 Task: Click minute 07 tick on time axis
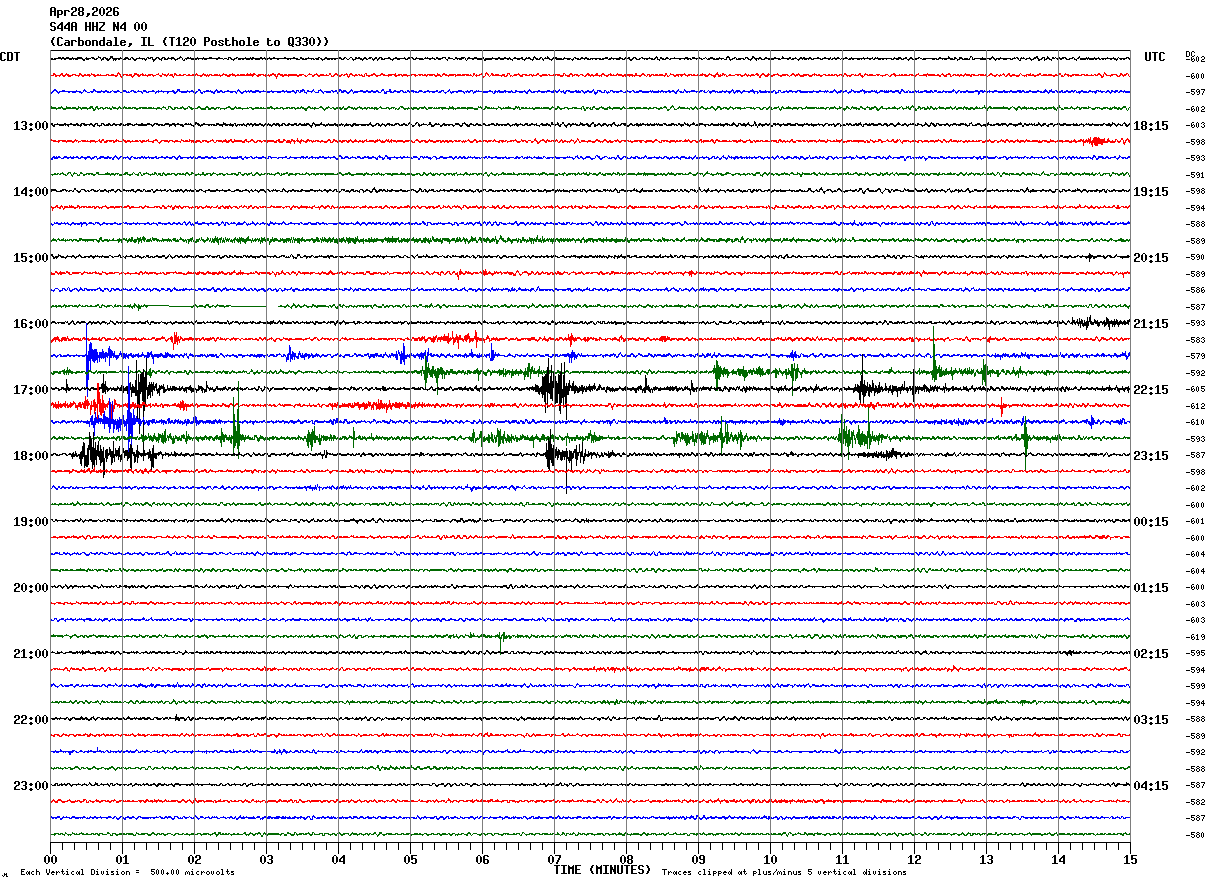554,859
